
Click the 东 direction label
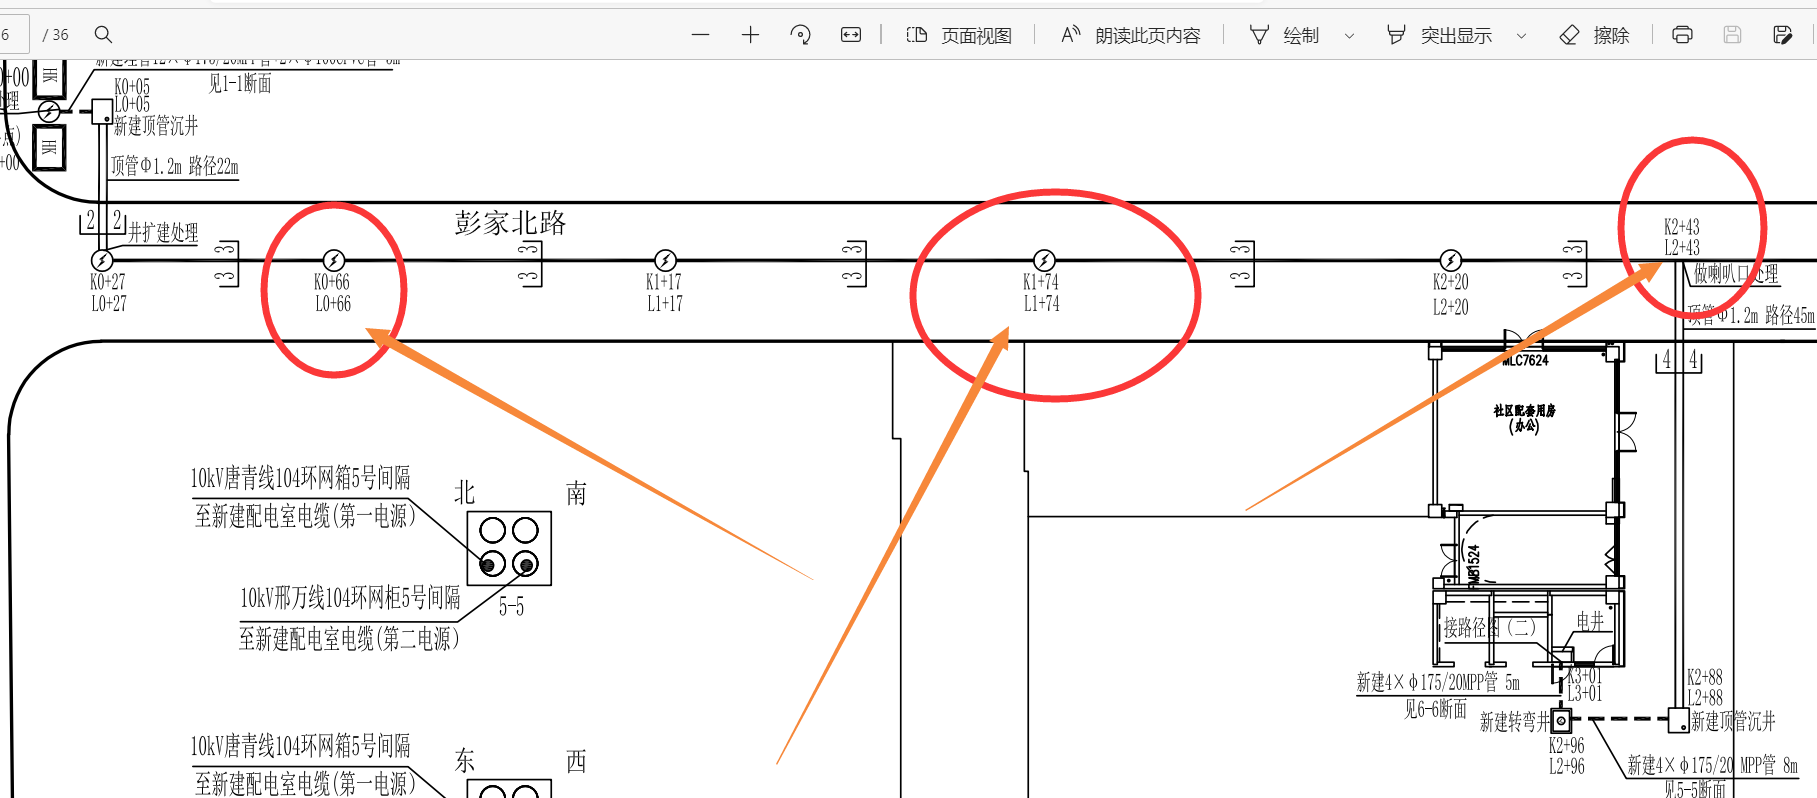[465, 761]
